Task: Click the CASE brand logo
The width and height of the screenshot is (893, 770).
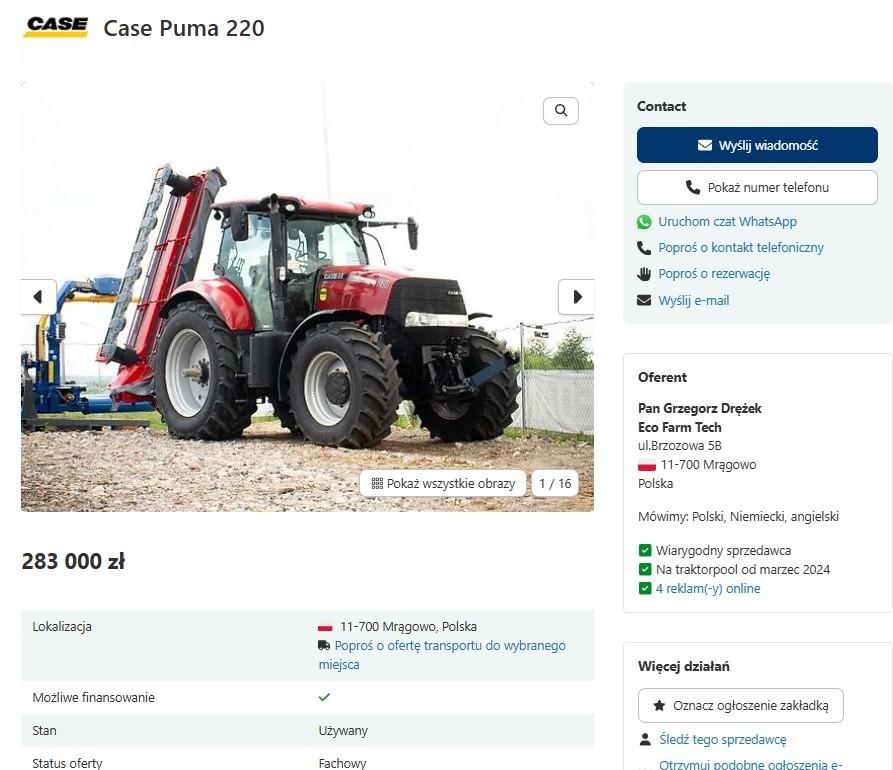Action: tap(56, 27)
